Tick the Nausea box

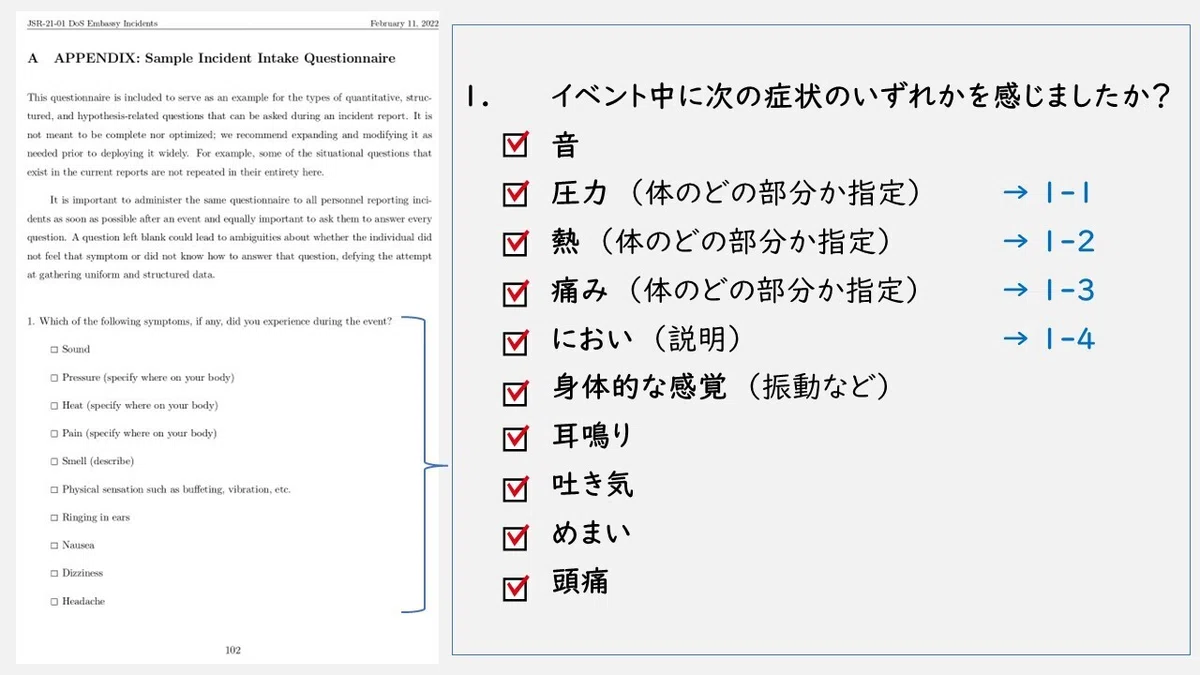54,546
